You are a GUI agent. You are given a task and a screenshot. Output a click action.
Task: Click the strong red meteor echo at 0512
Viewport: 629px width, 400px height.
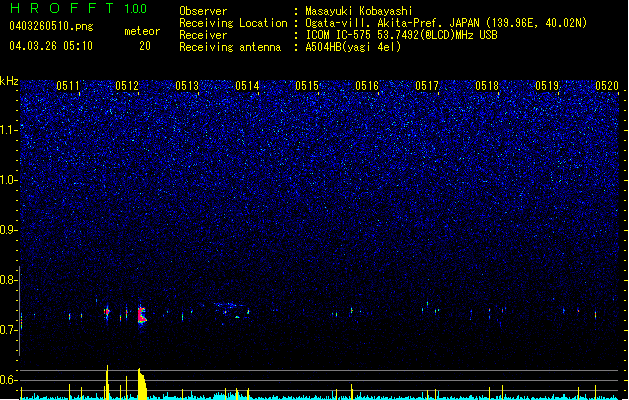pos(142,315)
